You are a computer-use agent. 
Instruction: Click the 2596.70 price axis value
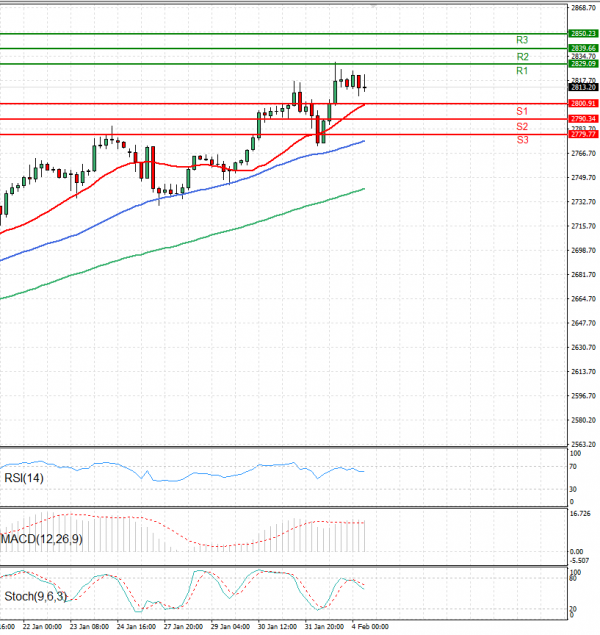click(583, 396)
